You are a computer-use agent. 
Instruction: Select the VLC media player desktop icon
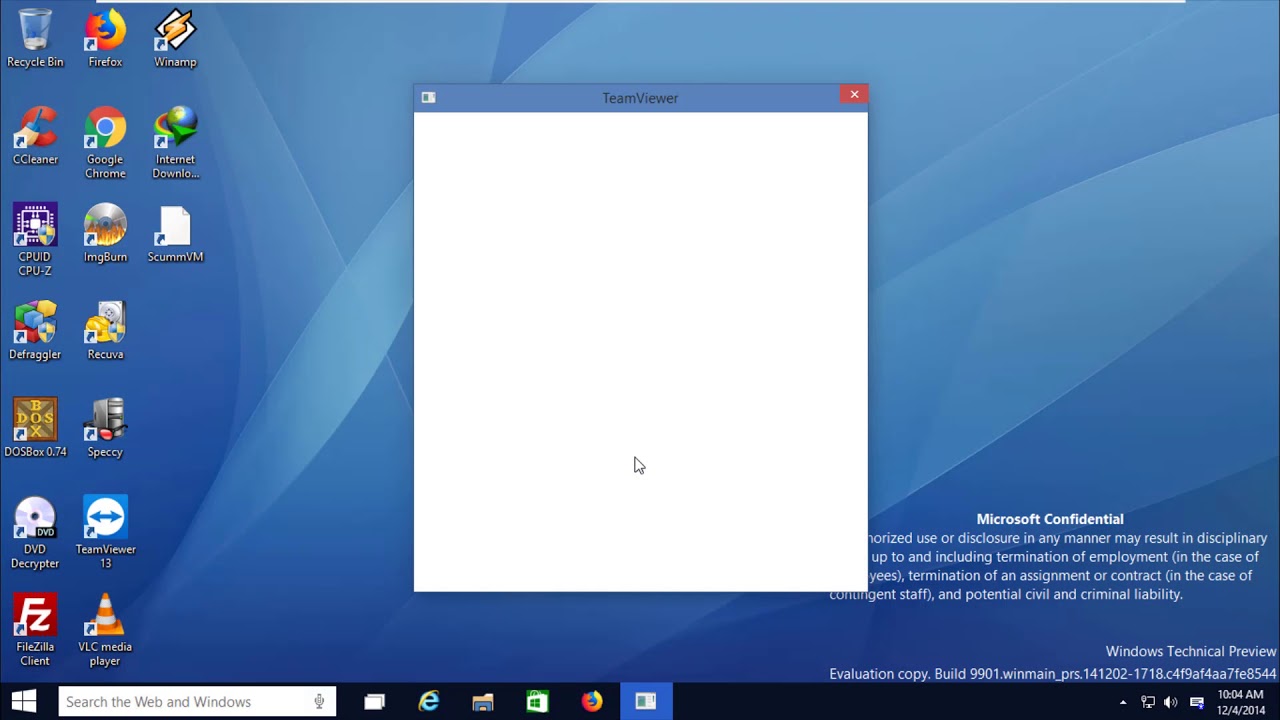[105, 630]
